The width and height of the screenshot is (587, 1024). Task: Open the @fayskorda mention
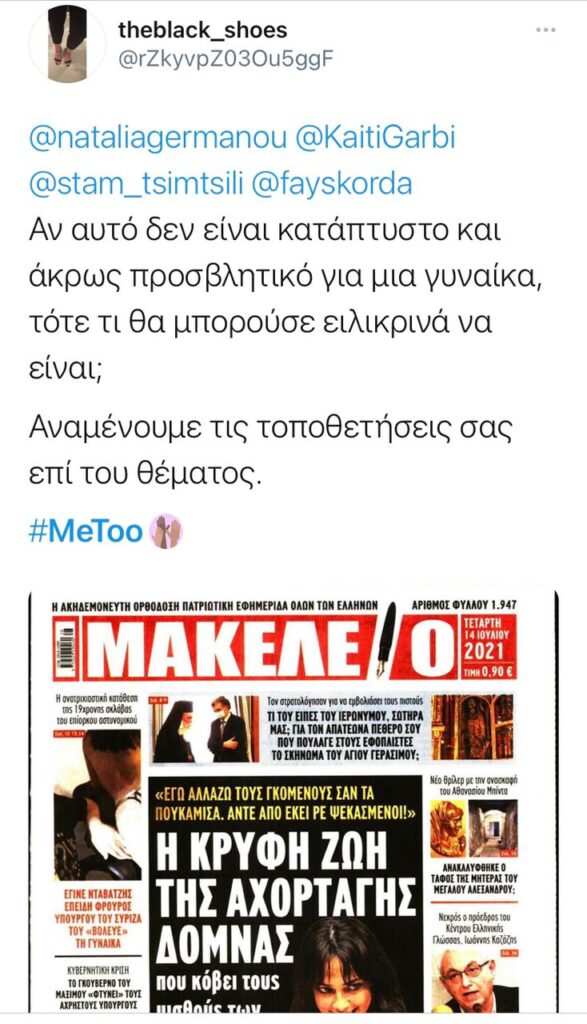click(331, 184)
